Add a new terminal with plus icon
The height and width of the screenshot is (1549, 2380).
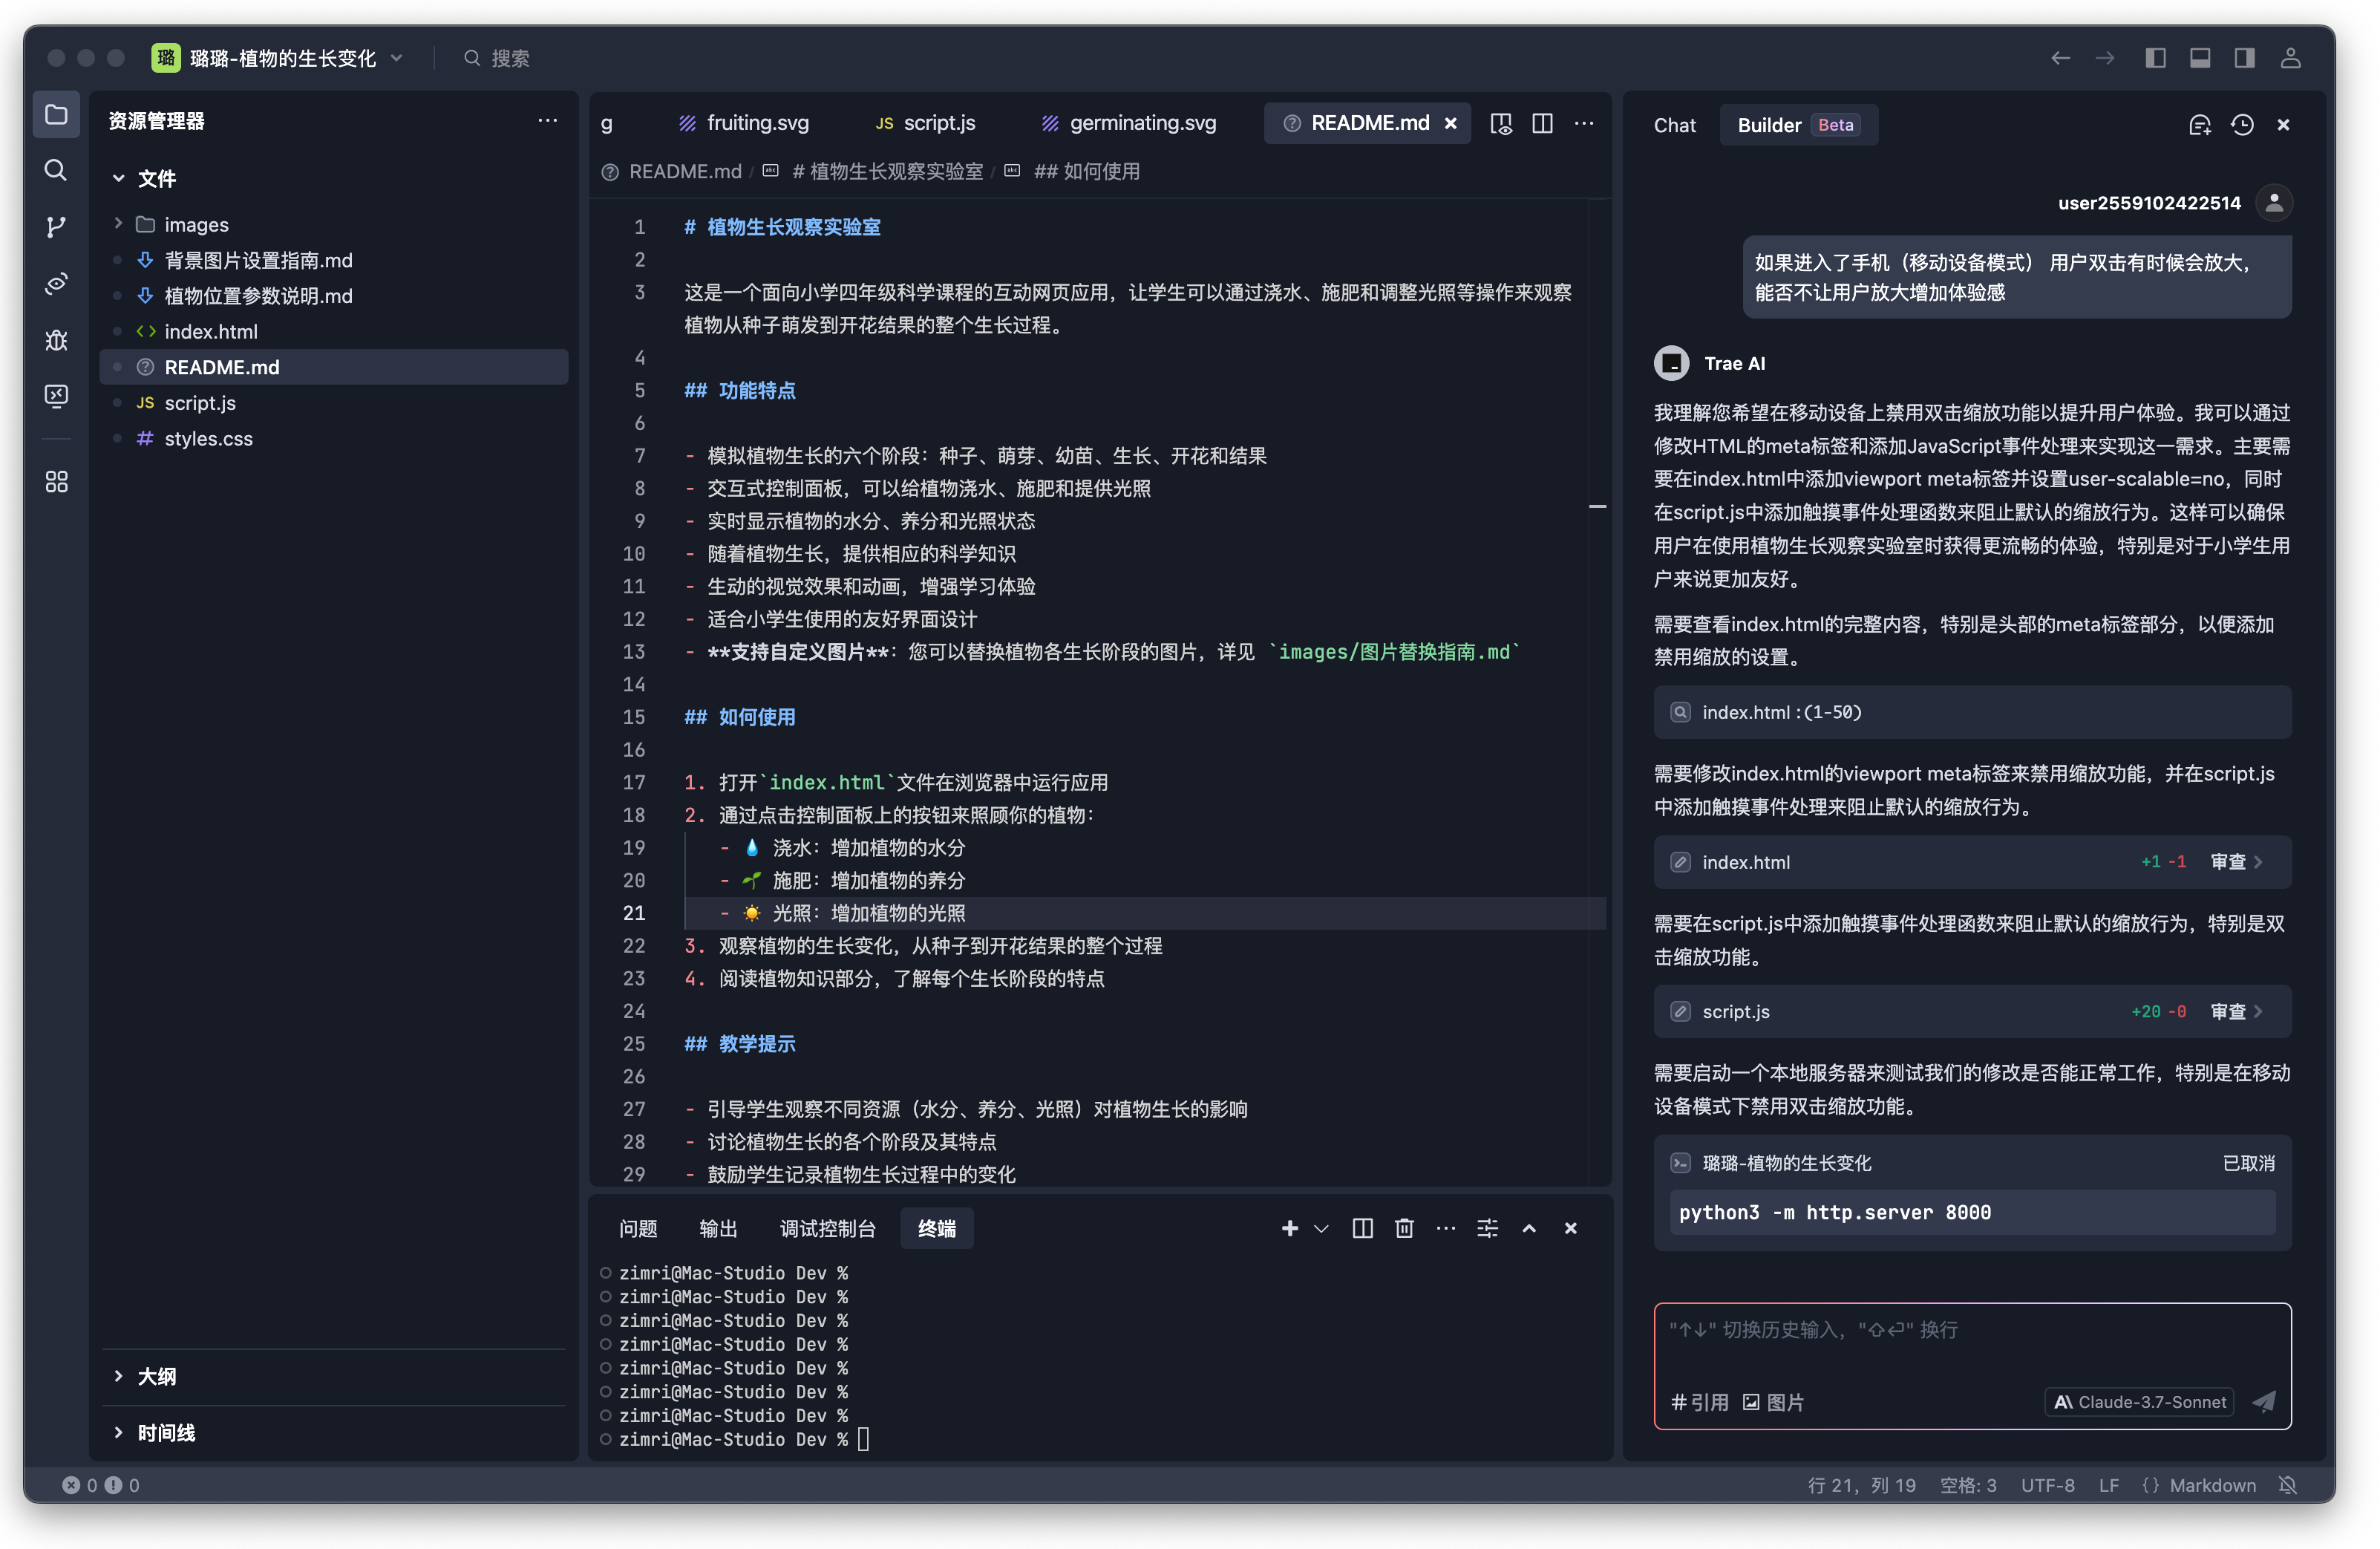click(1290, 1228)
